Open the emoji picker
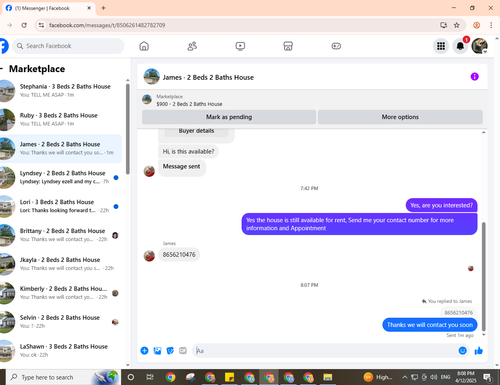This screenshot has height=385, width=500. [463, 351]
